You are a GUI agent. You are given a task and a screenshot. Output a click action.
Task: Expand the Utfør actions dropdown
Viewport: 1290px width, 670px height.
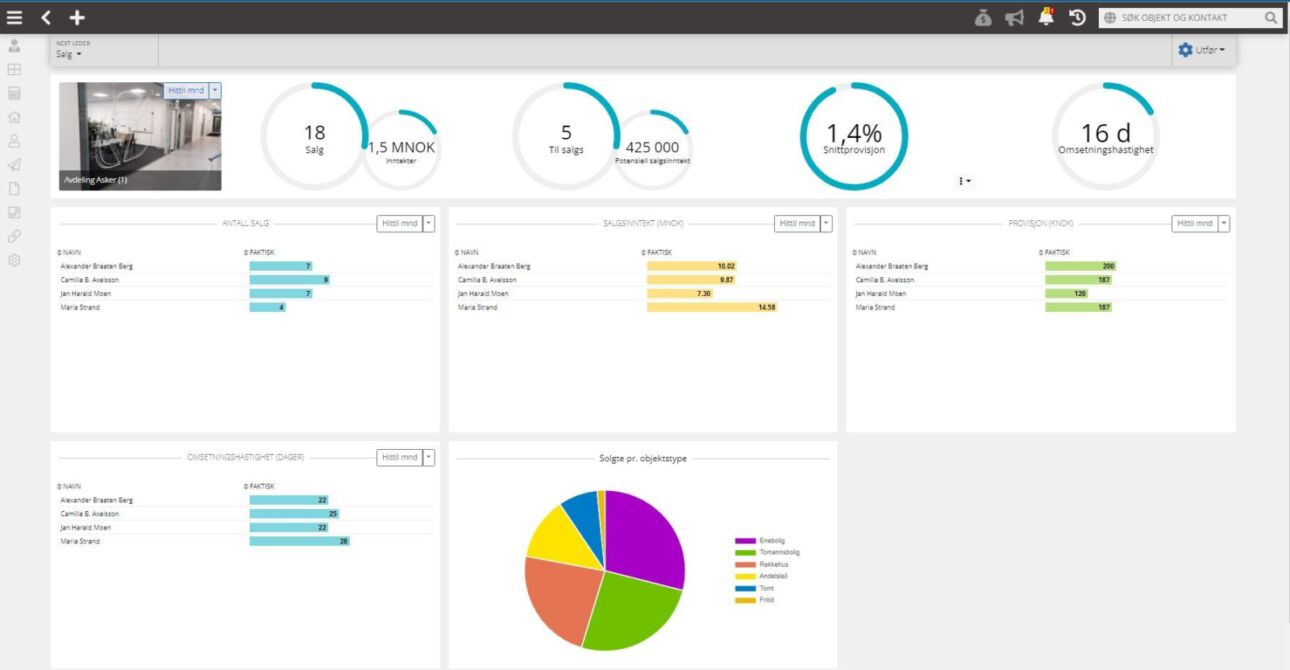[x=1201, y=50]
